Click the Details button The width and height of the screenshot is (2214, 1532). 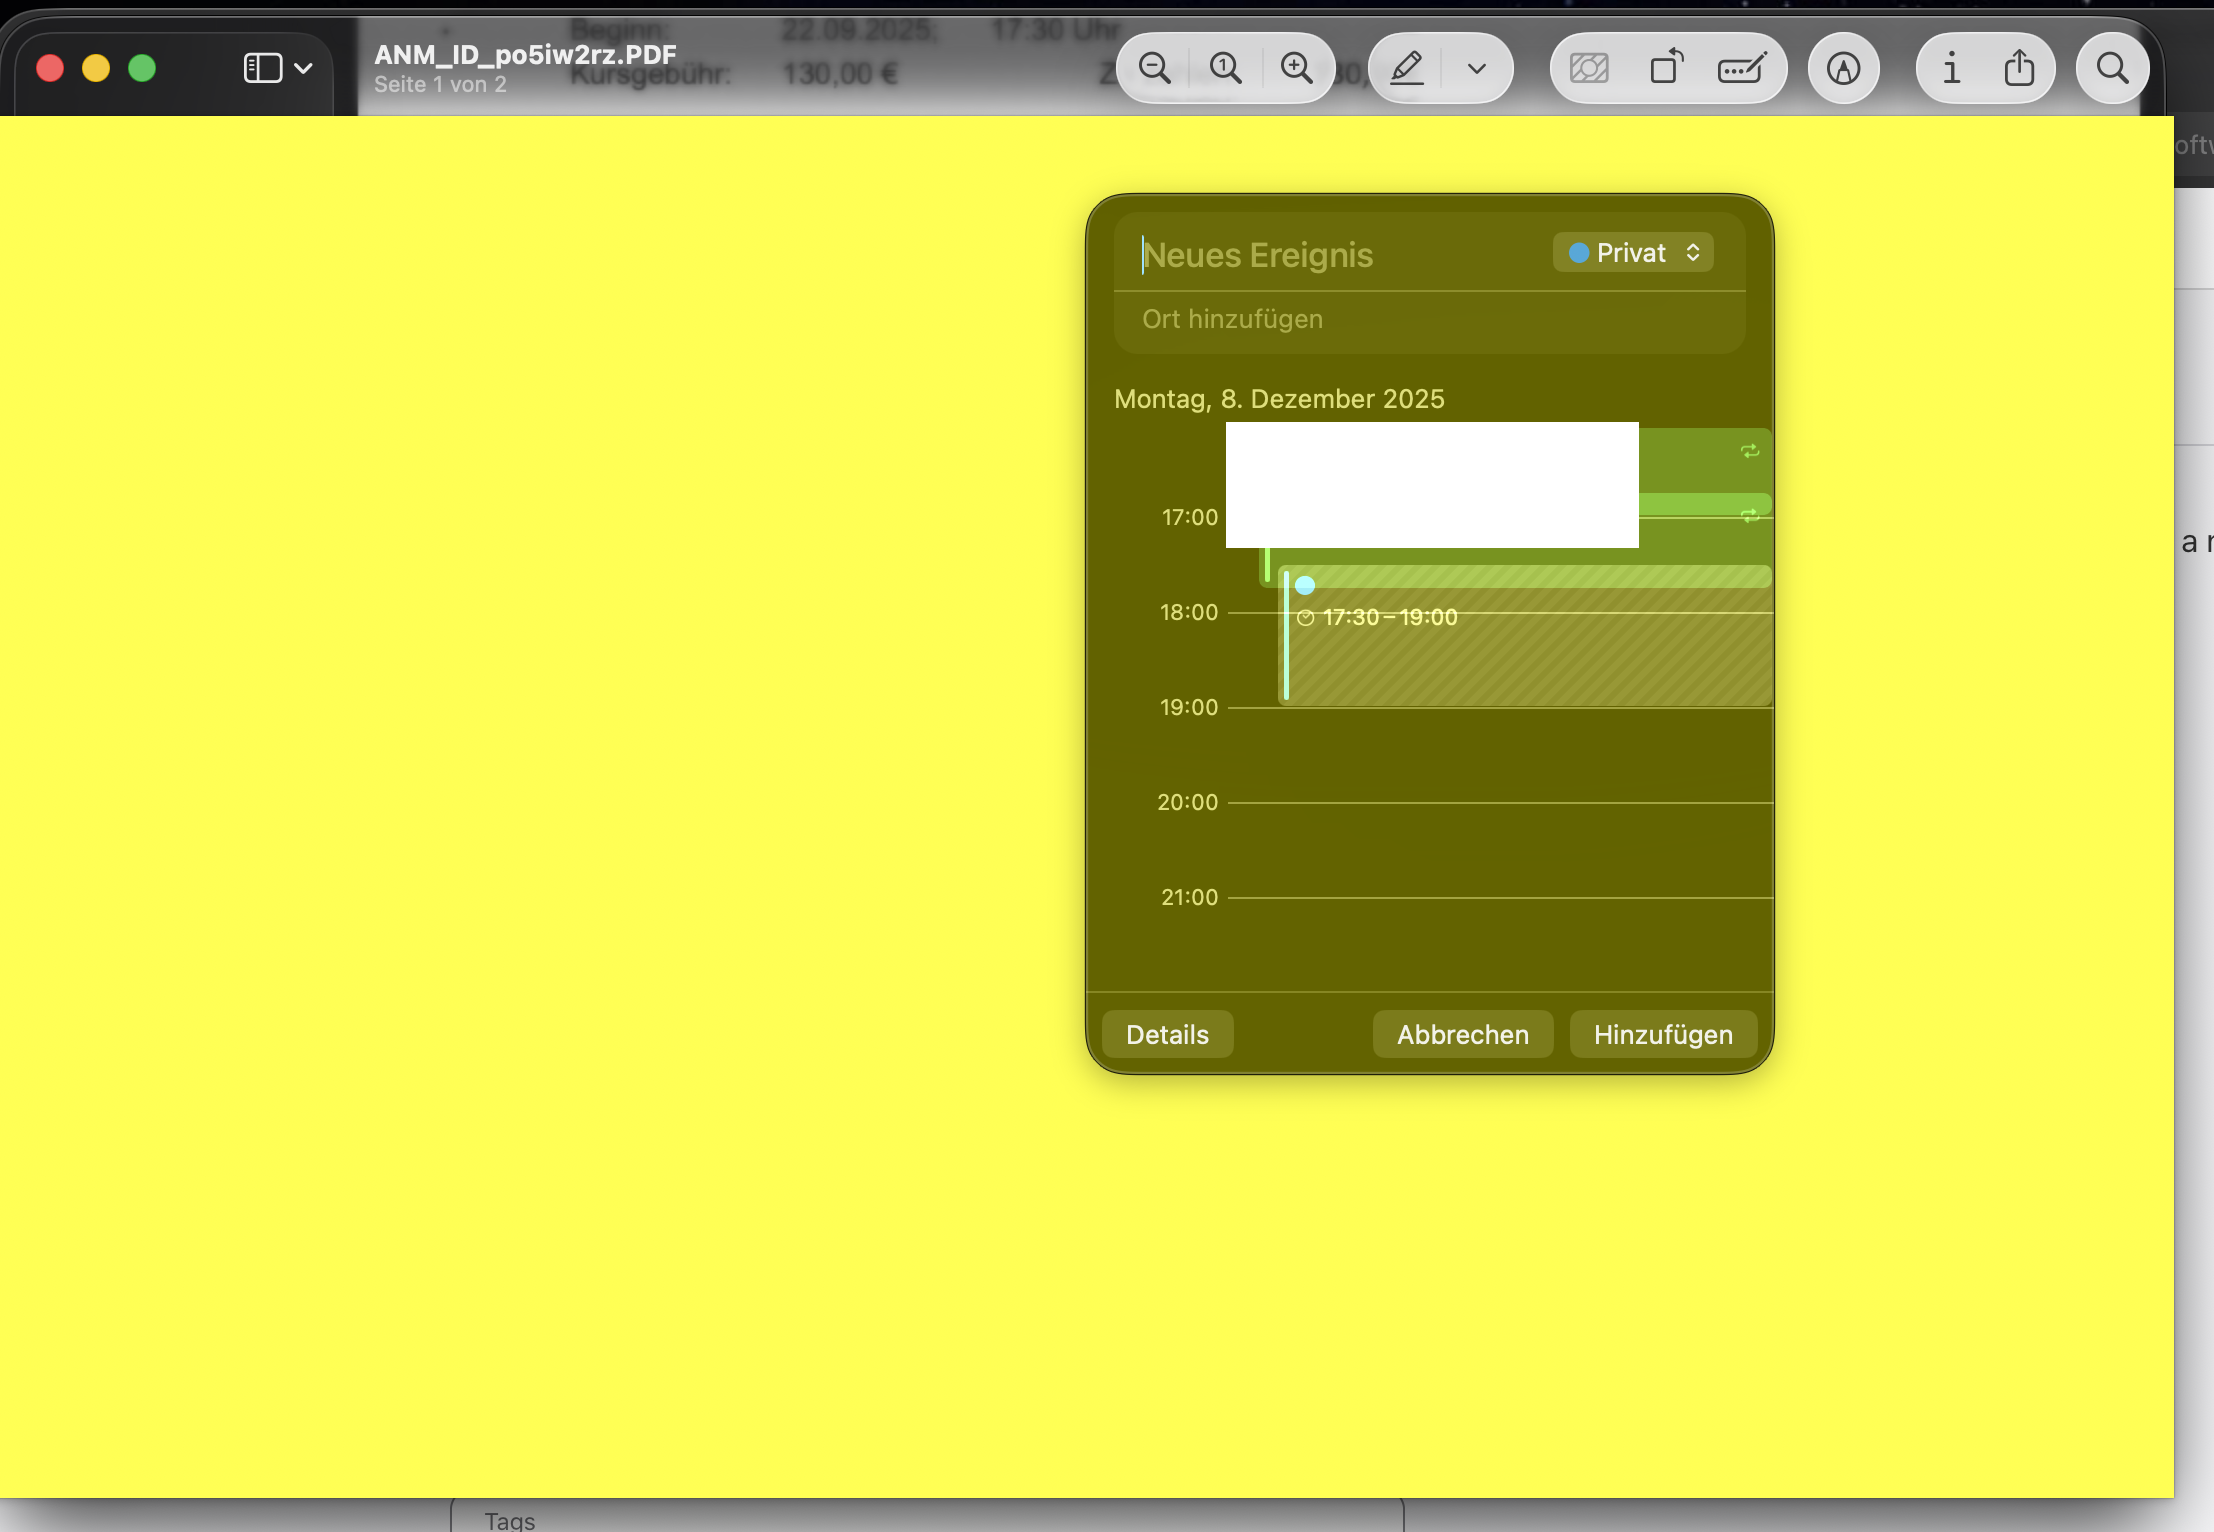(1167, 1035)
